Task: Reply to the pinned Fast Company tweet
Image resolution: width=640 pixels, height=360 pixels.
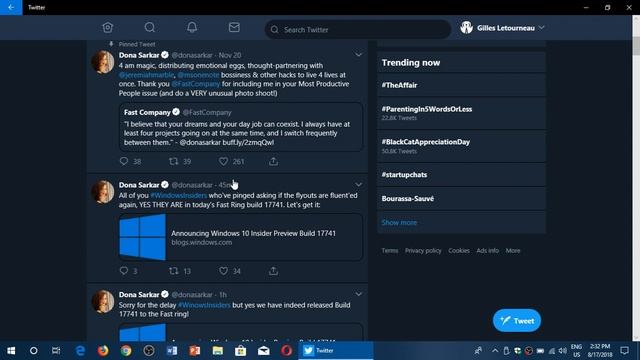Action: (124, 161)
